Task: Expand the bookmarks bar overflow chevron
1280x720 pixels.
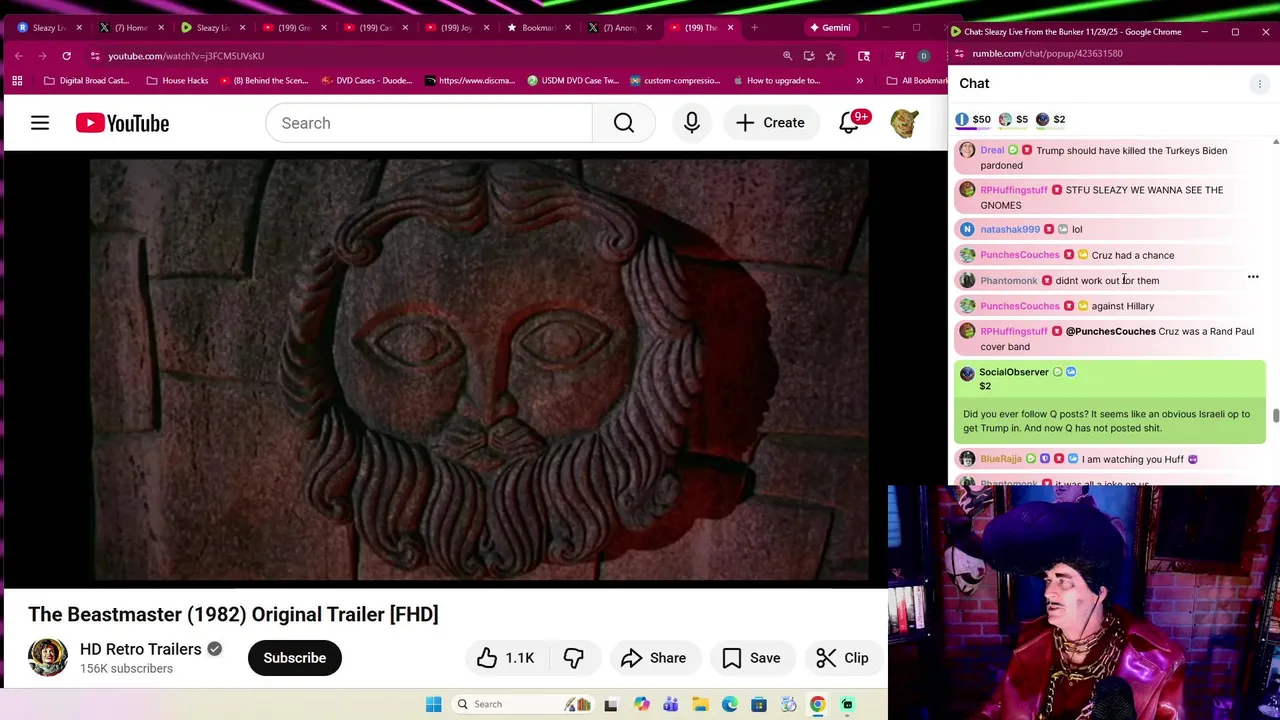Action: pos(859,80)
